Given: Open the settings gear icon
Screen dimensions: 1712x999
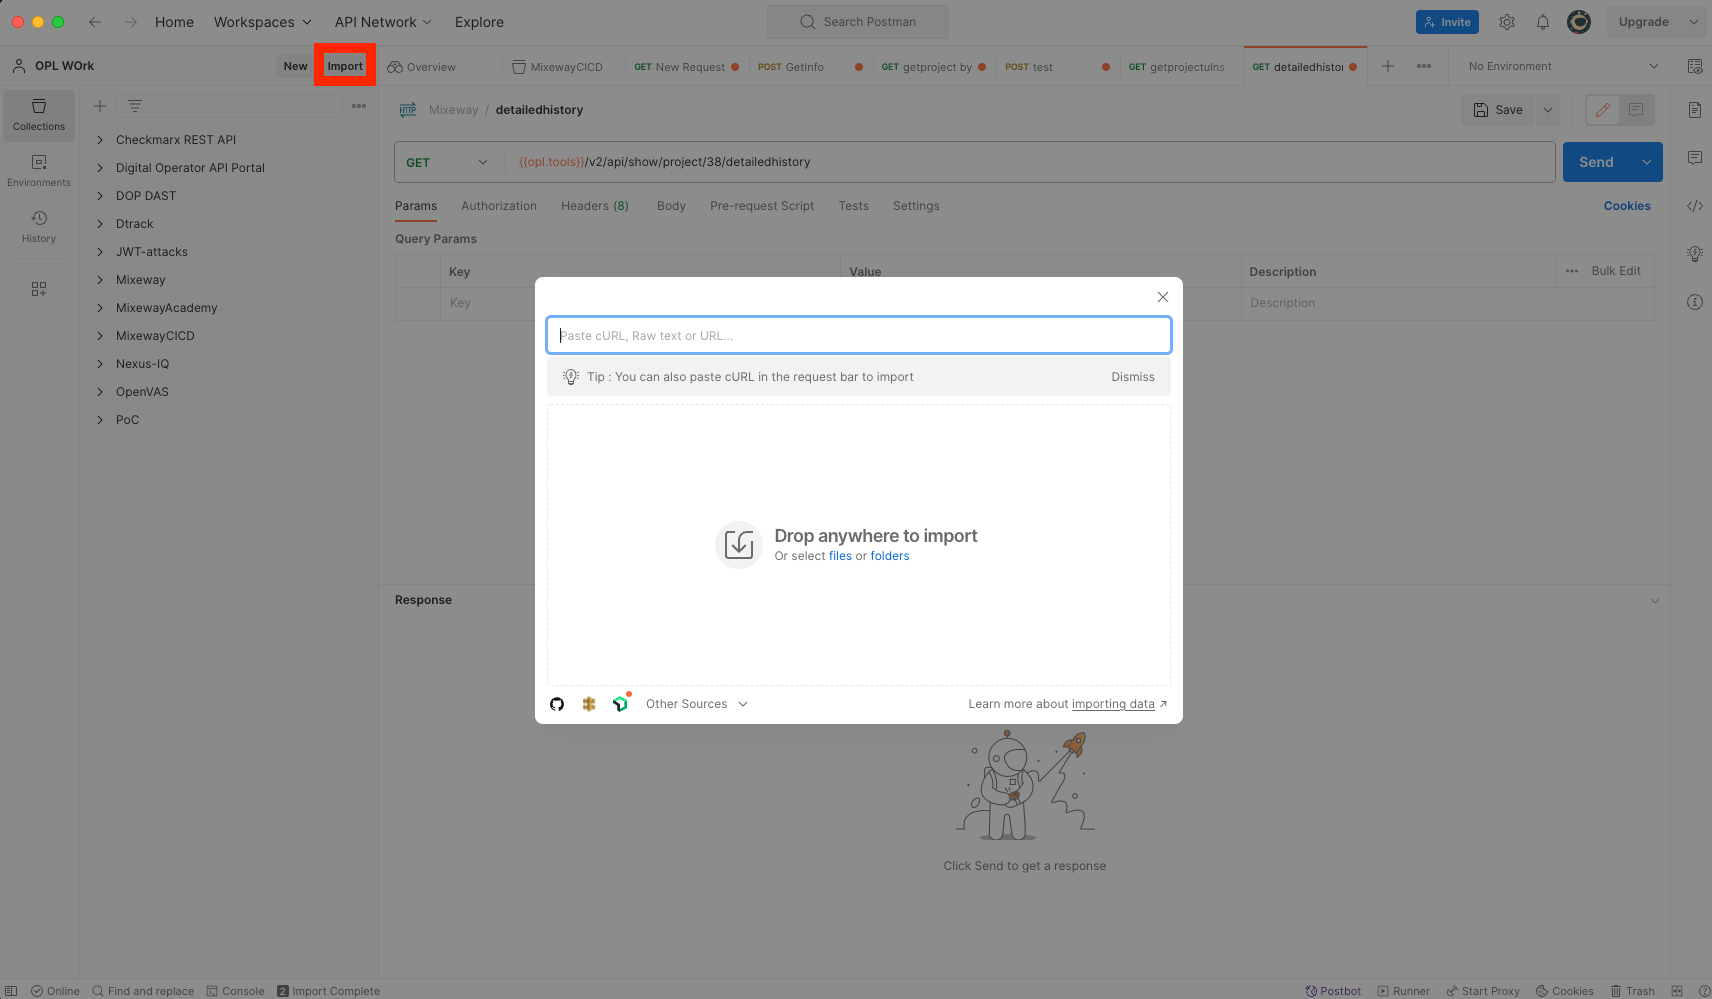Looking at the screenshot, I should click(x=1507, y=22).
